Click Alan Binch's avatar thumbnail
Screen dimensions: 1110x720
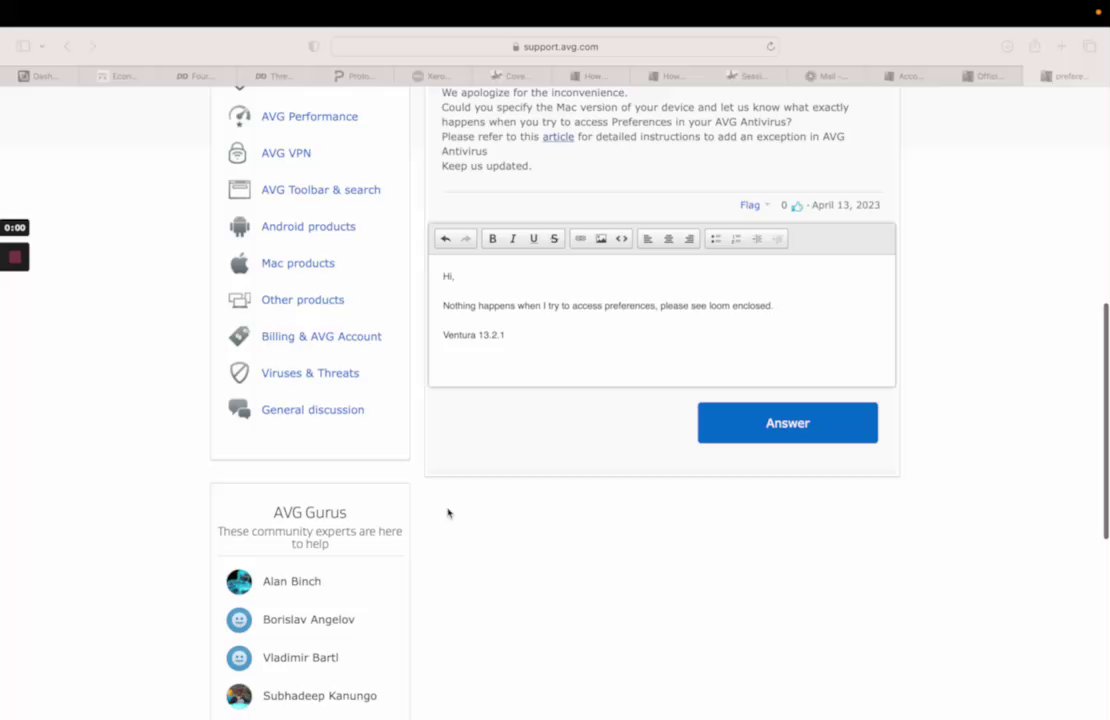pyautogui.click(x=239, y=582)
